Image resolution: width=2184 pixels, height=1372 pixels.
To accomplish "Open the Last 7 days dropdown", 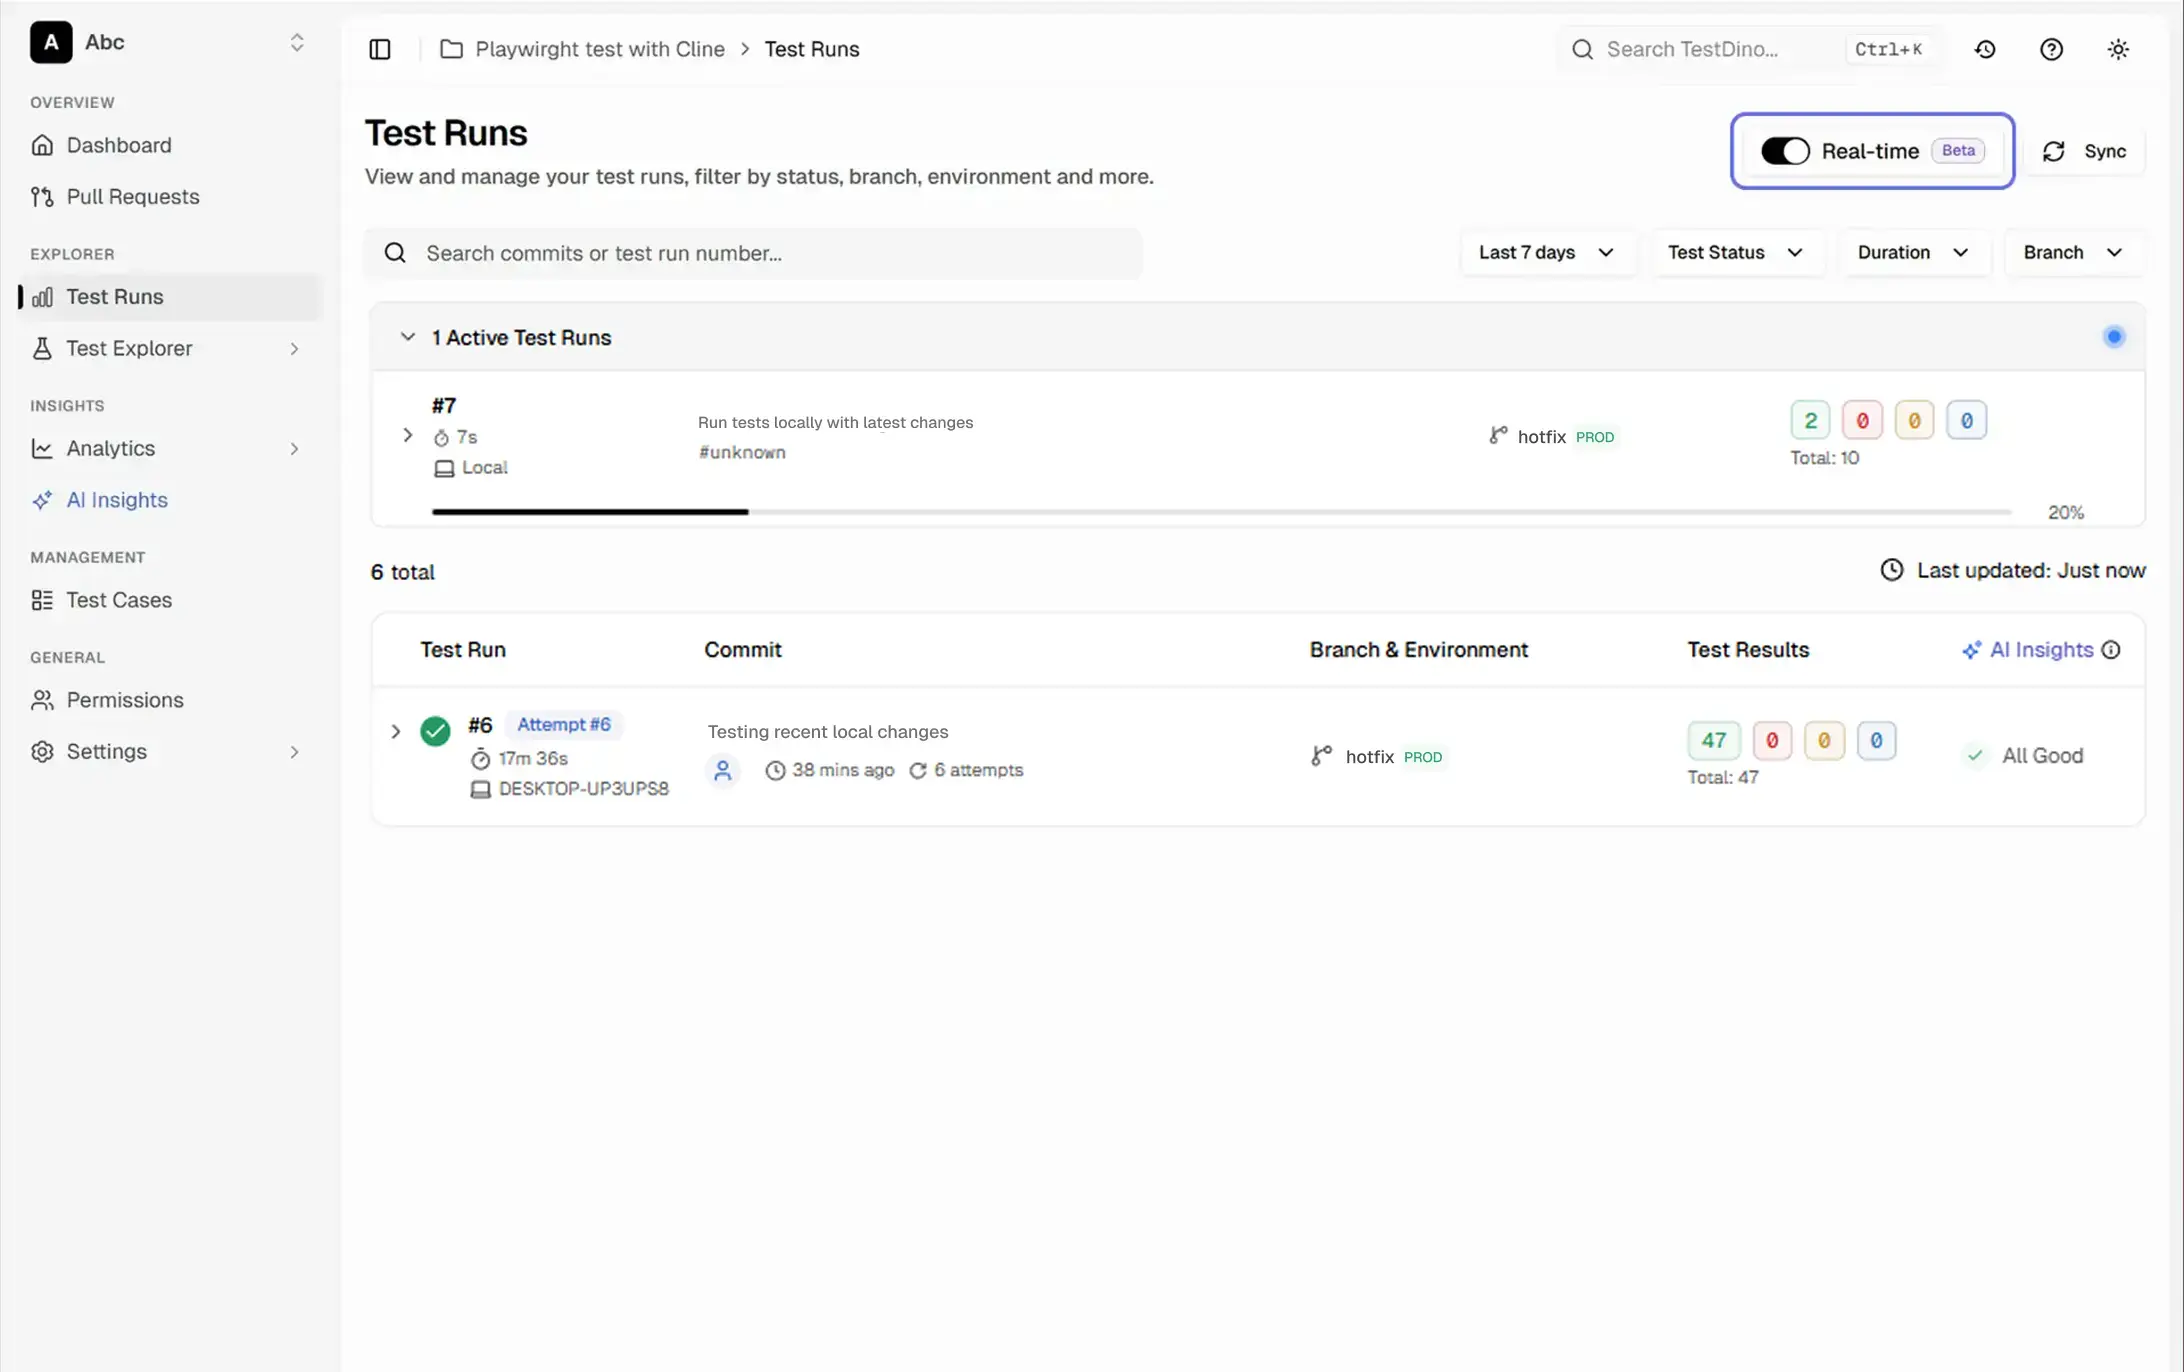I will (x=1547, y=253).
